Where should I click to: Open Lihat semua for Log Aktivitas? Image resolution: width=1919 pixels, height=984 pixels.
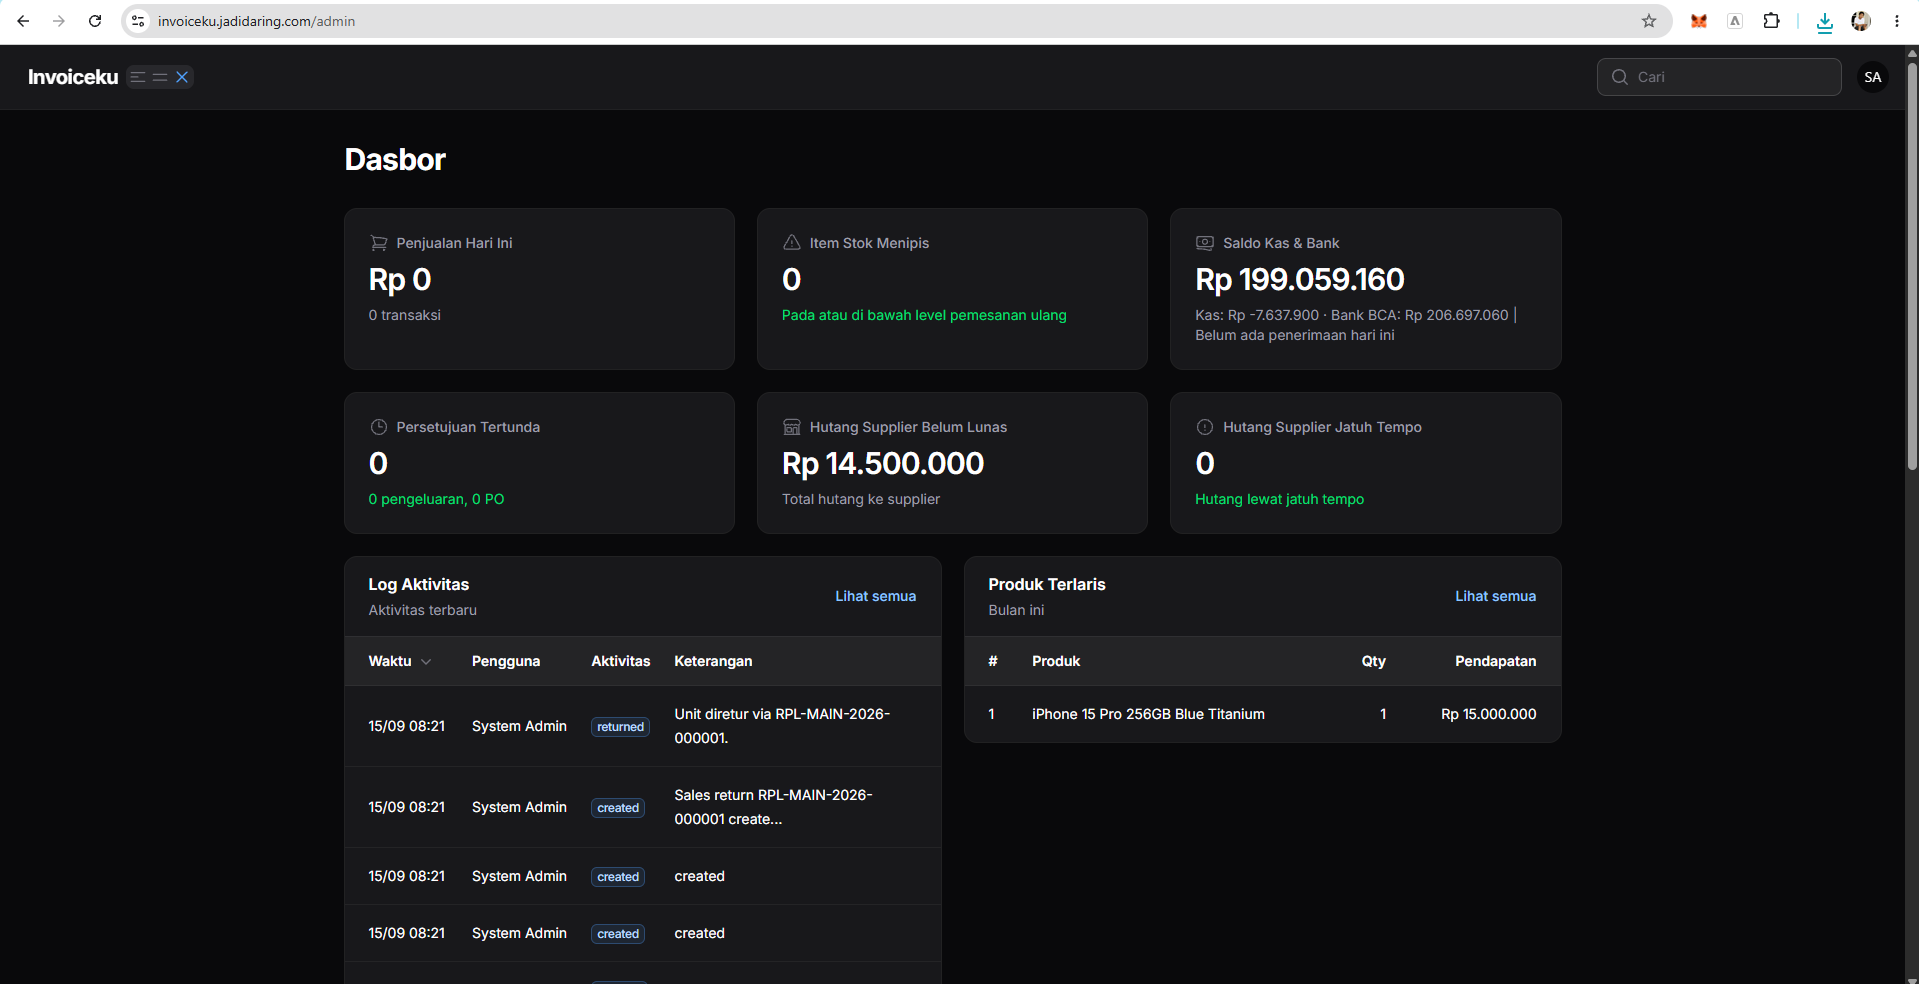point(876,596)
